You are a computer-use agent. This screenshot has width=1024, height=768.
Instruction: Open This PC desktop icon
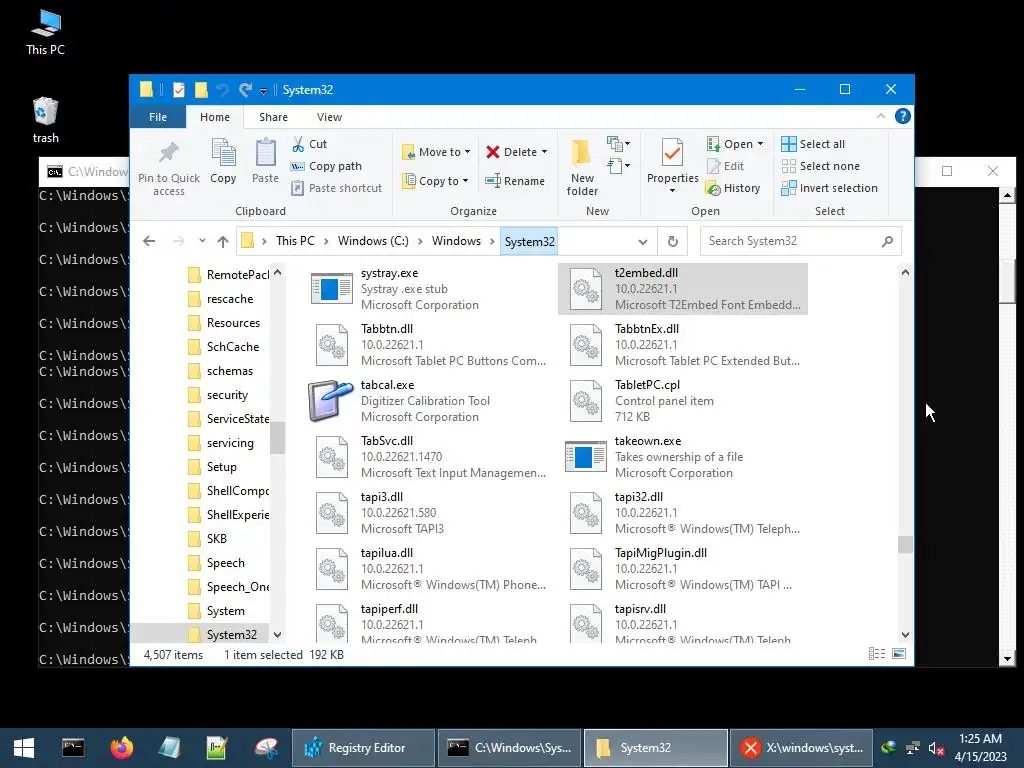tap(45, 32)
